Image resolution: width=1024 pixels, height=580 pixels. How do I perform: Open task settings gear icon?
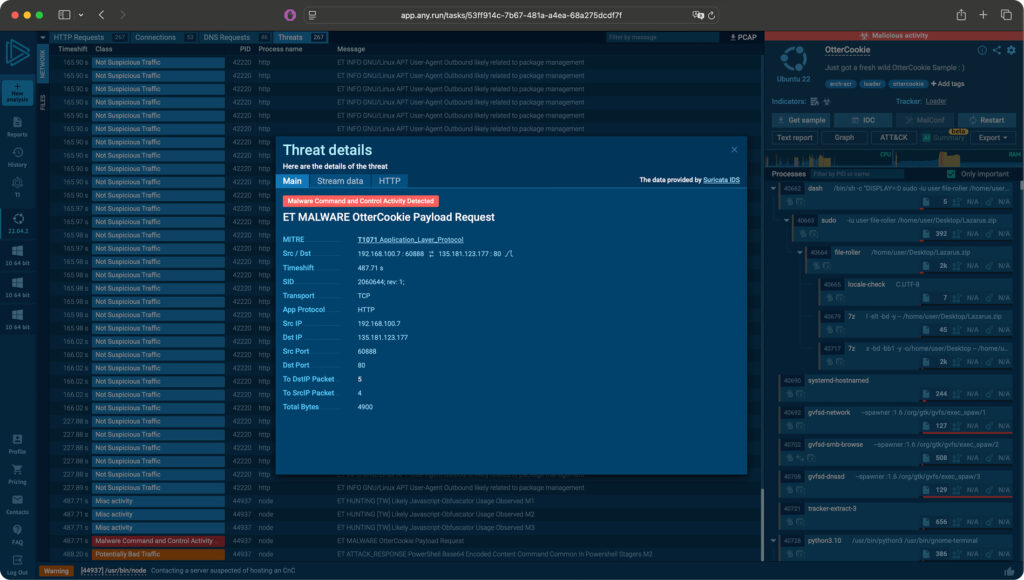click(1012, 50)
